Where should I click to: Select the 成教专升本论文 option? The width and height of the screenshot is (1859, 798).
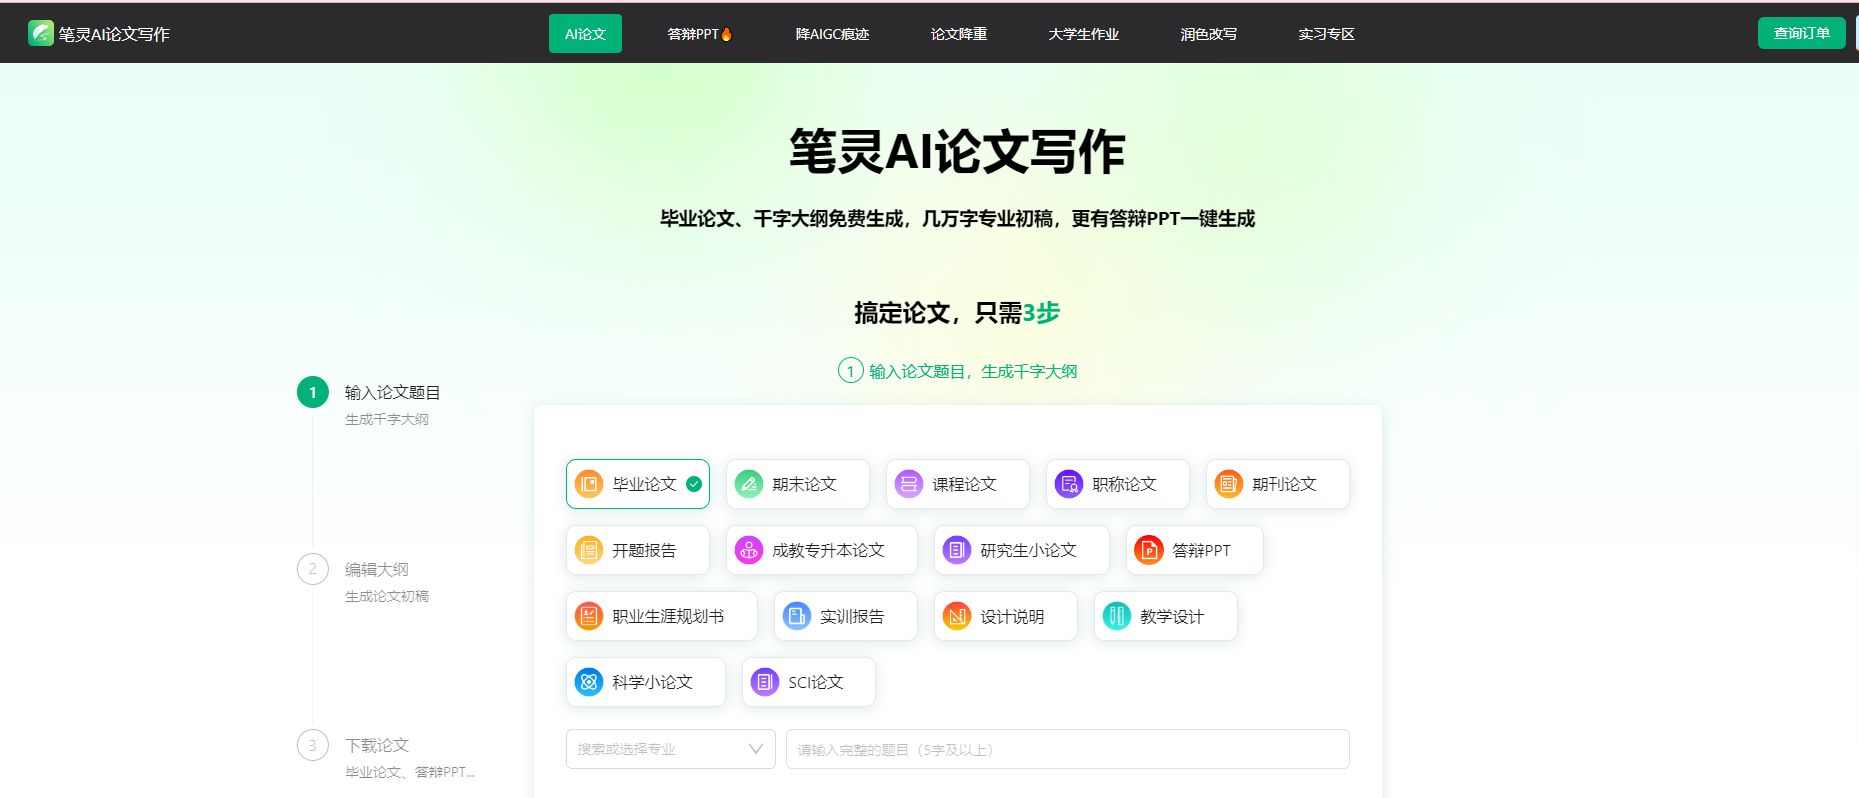(822, 550)
